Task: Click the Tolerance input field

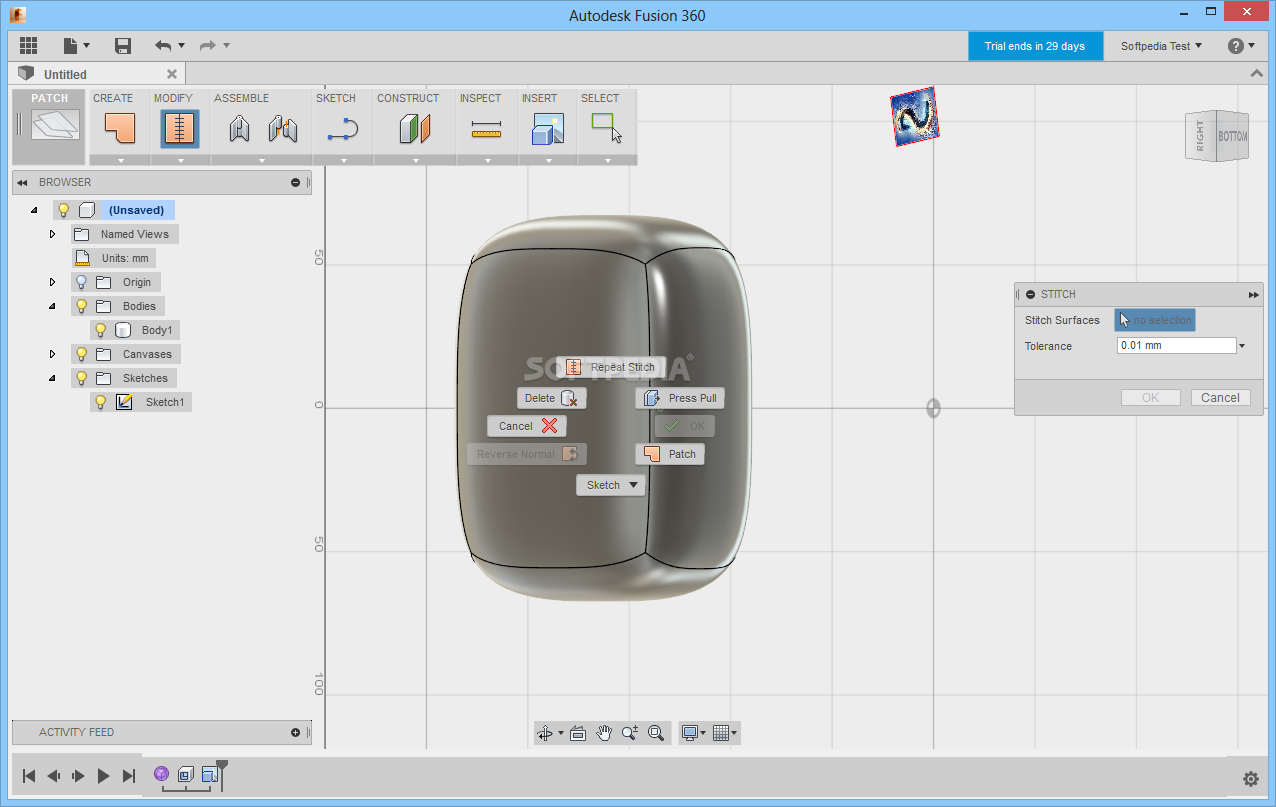Action: (1176, 346)
